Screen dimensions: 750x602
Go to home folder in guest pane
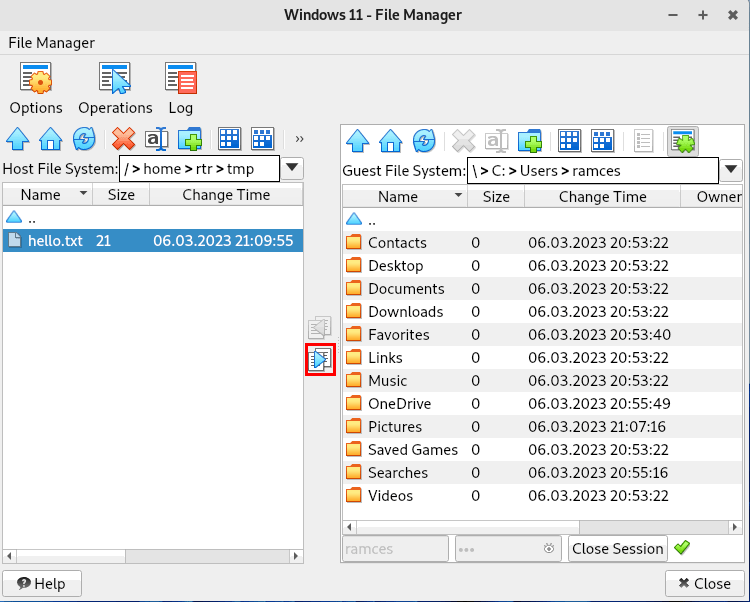coord(391,141)
